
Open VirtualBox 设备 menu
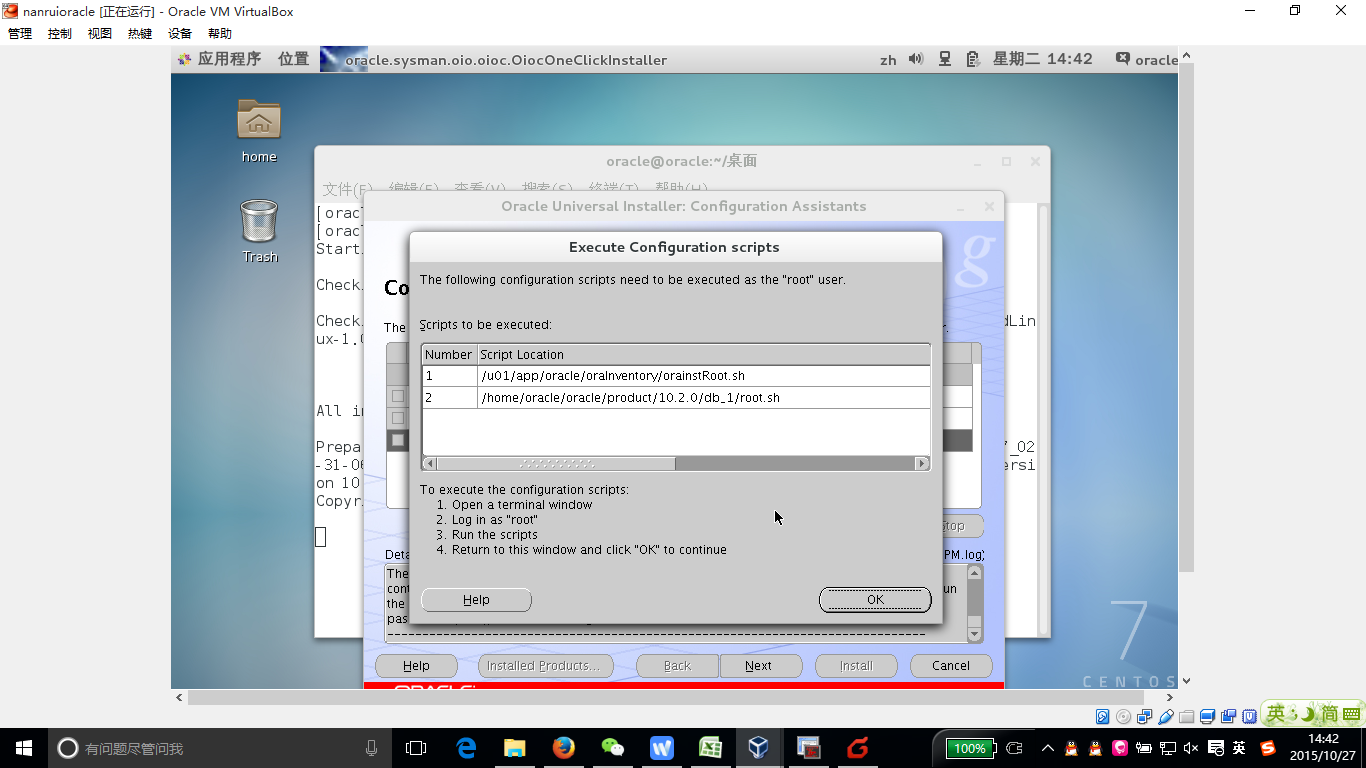tap(180, 34)
